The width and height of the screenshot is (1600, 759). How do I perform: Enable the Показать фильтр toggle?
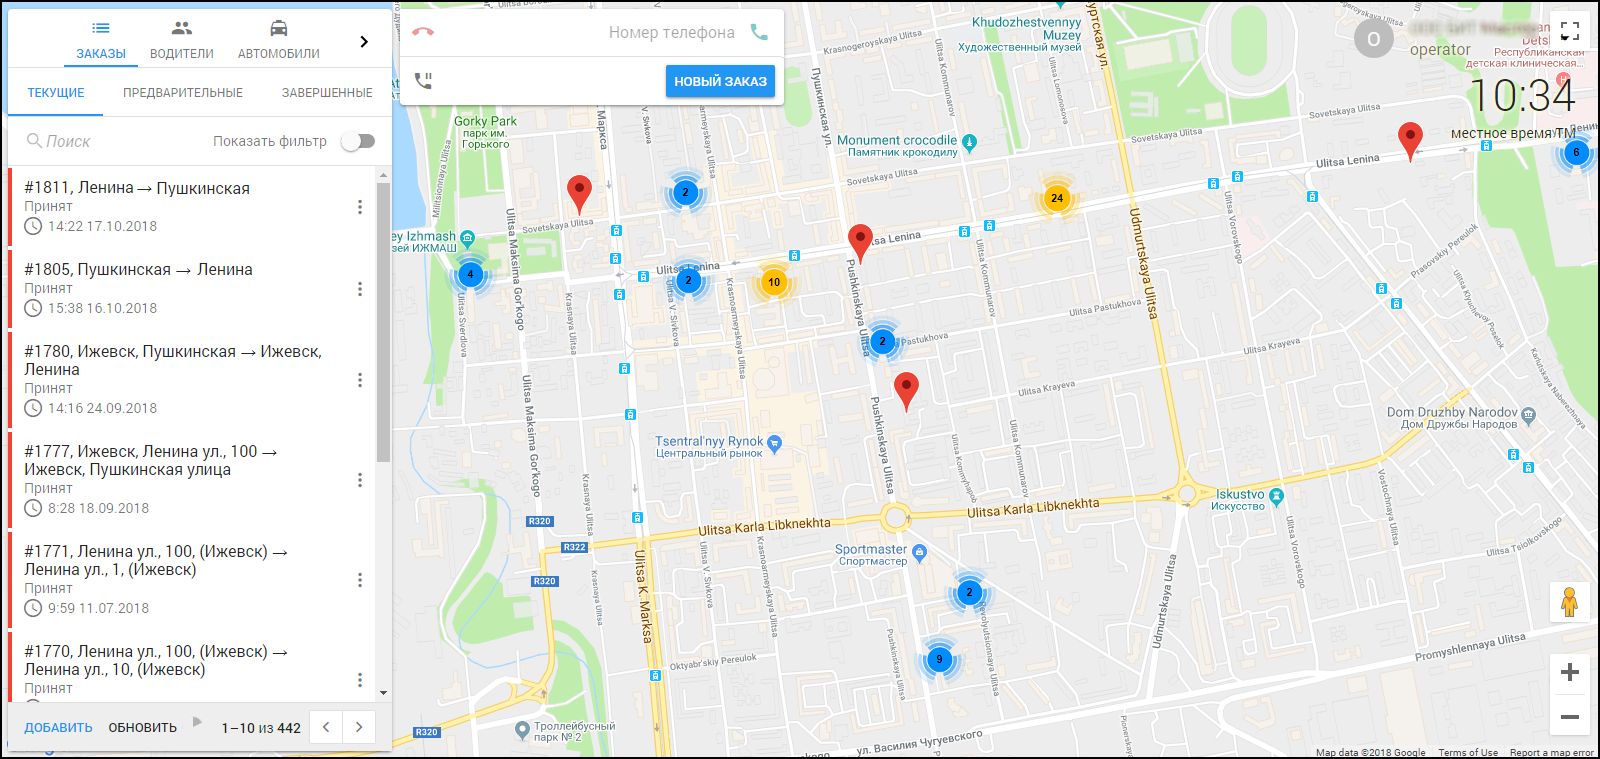(x=358, y=141)
